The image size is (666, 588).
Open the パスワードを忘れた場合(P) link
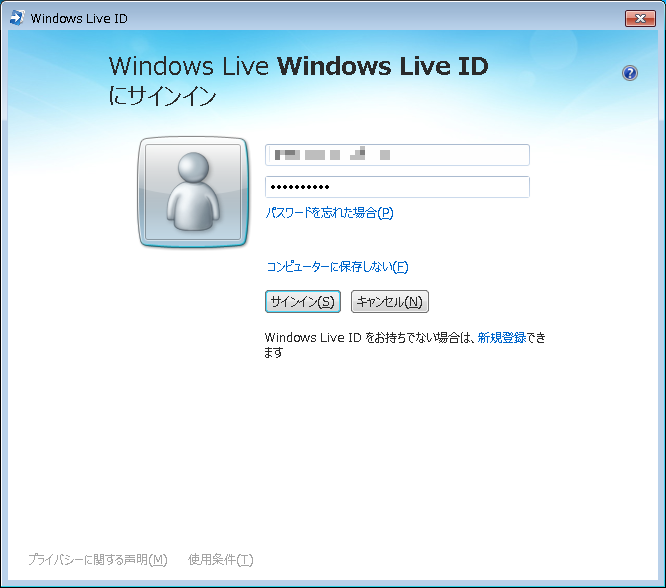click(330, 212)
